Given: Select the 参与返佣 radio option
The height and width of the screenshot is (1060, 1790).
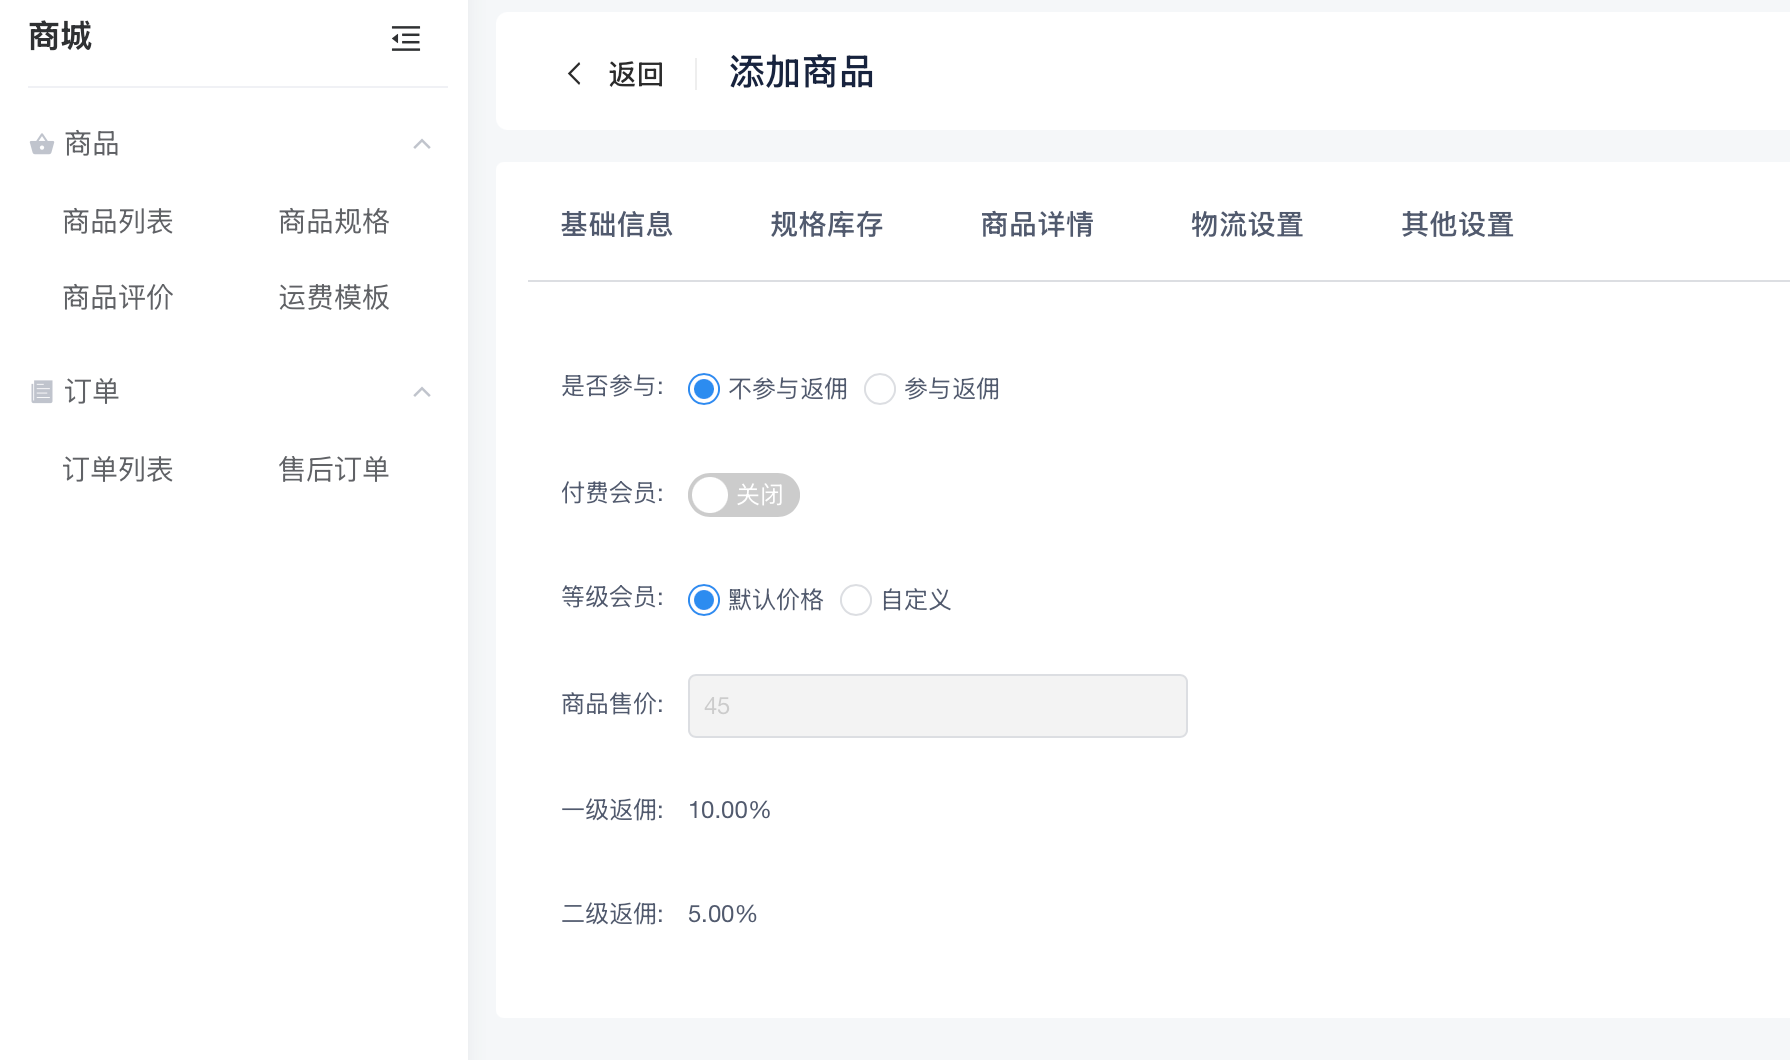Looking at the screenshot, I should (880, 389).
